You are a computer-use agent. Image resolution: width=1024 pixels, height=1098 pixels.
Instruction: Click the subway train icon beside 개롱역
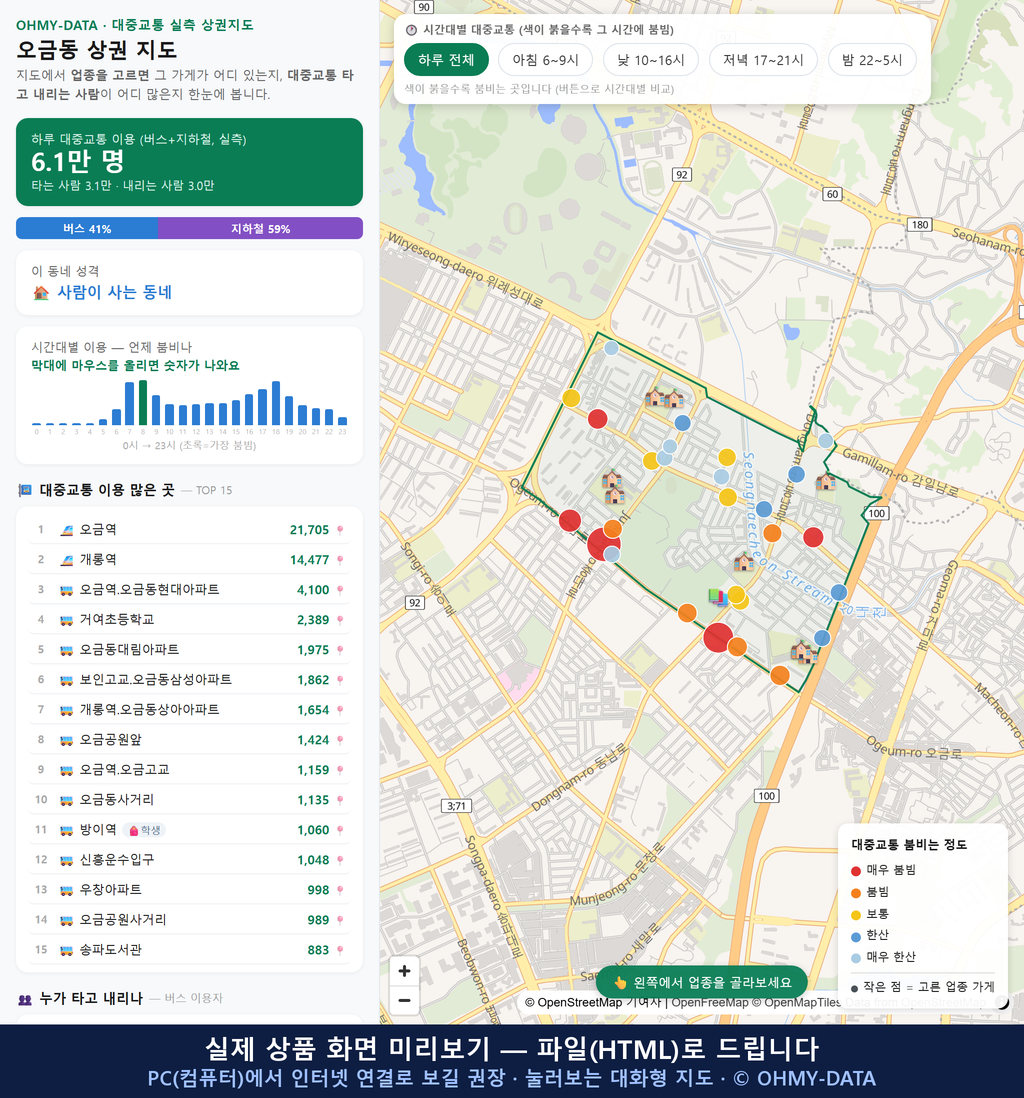(x=67, y=560)
